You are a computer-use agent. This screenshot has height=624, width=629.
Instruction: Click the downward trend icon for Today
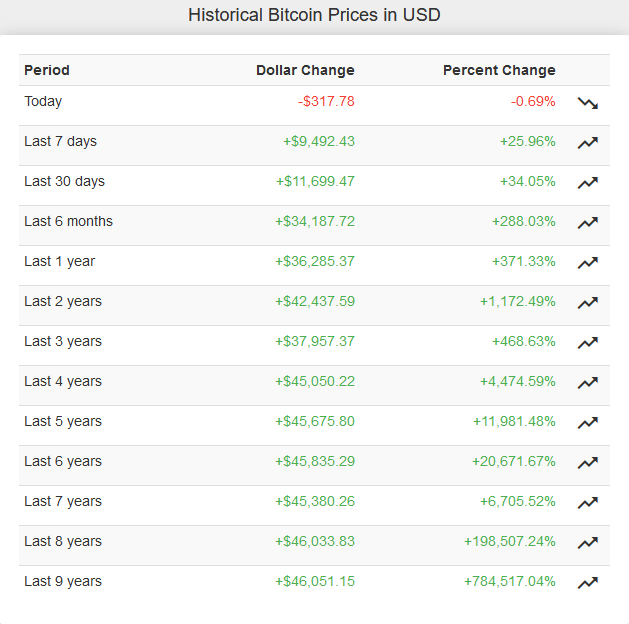click(x=588, y=103)
